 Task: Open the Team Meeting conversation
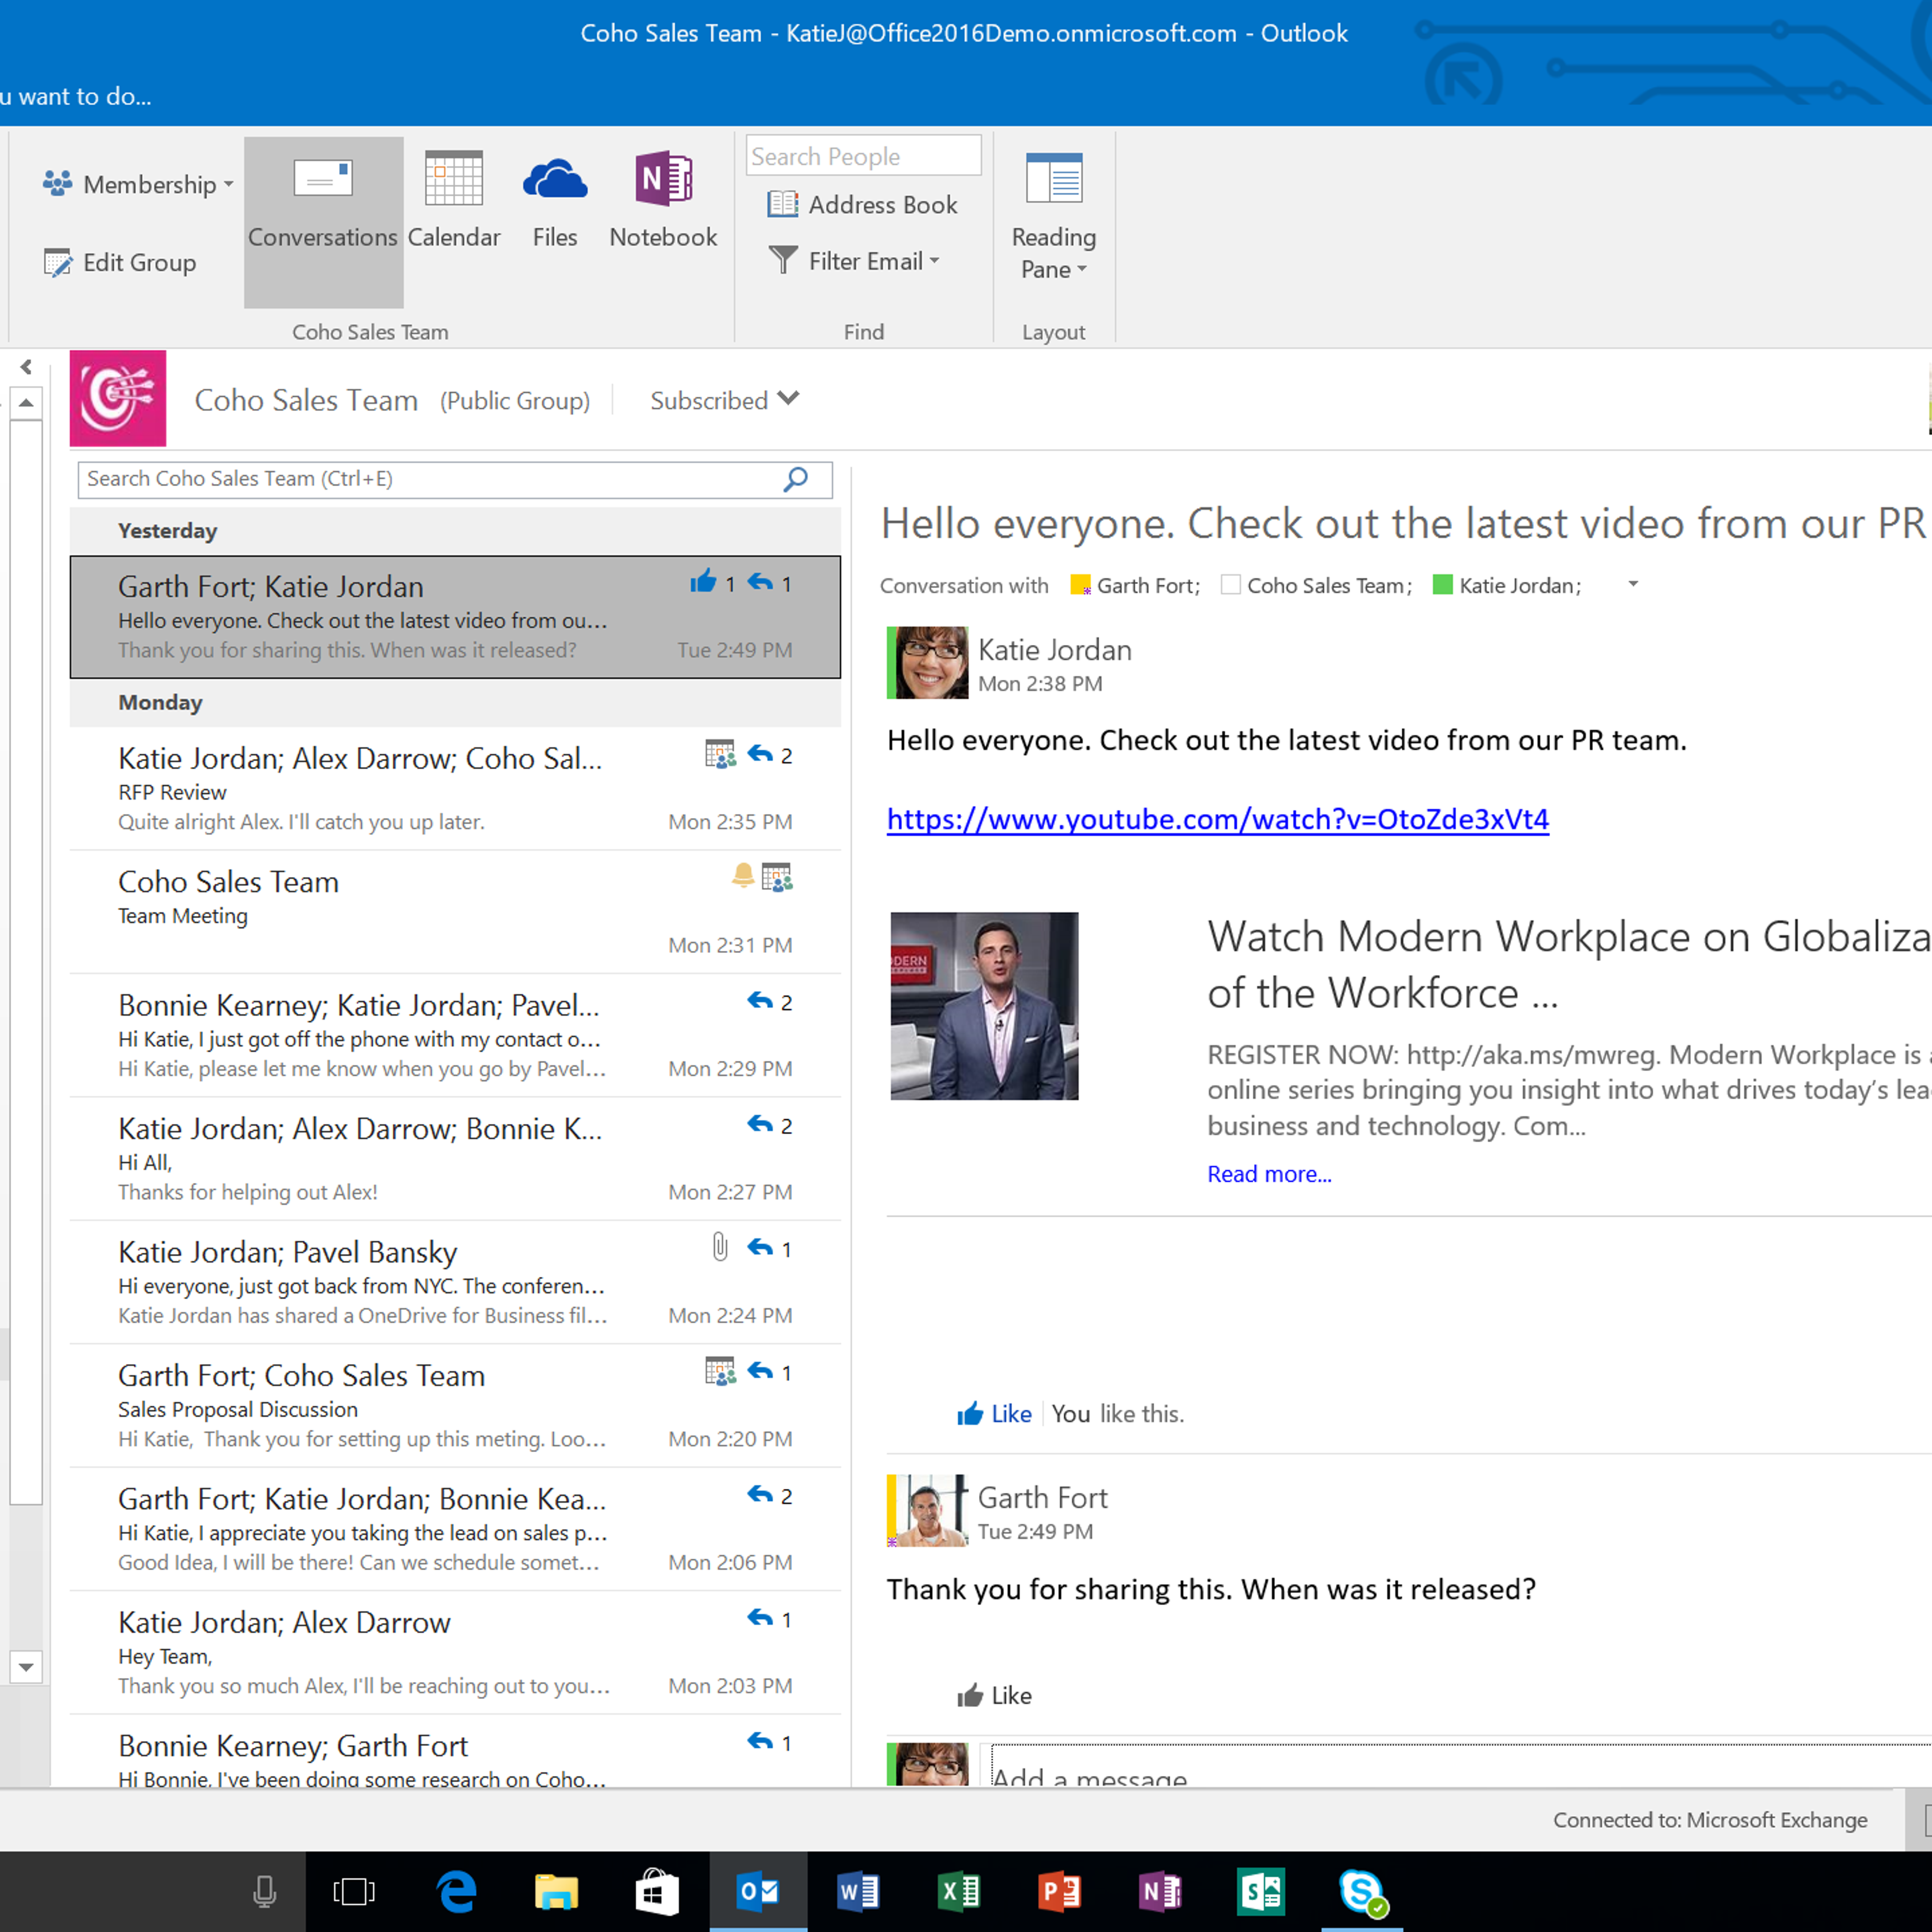tap(455, 912)
